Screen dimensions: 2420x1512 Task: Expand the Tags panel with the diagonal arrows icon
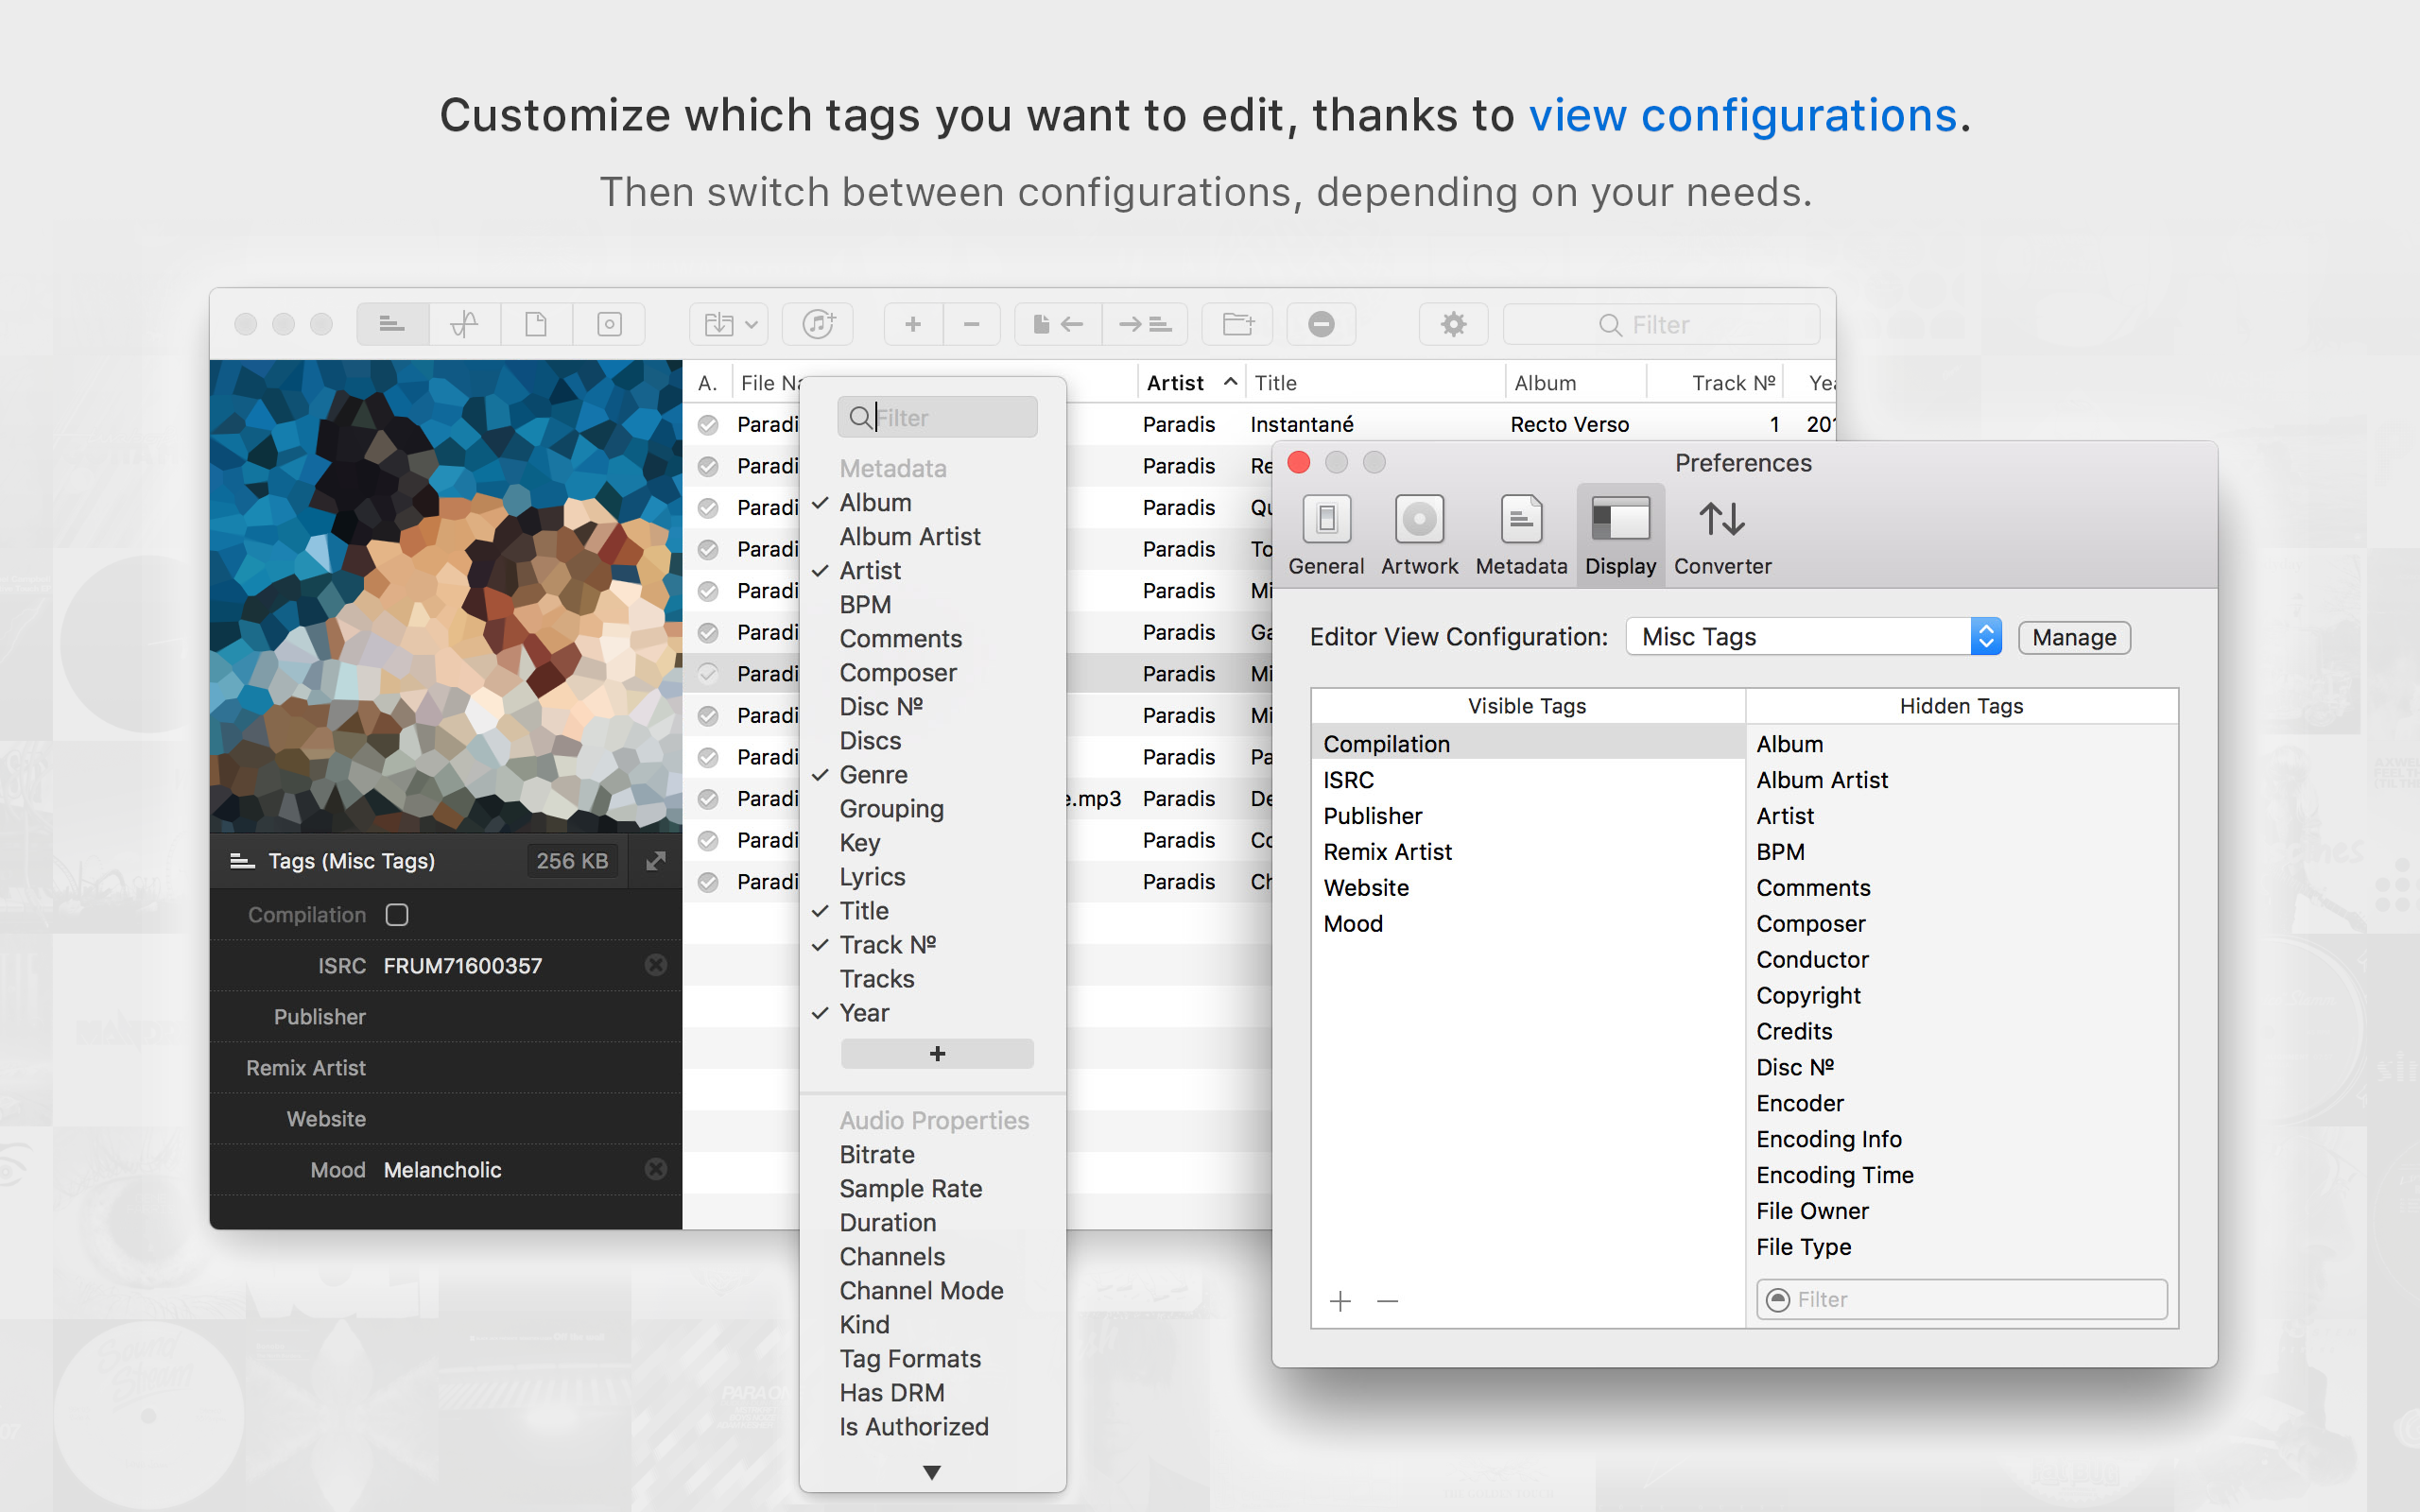655,860
